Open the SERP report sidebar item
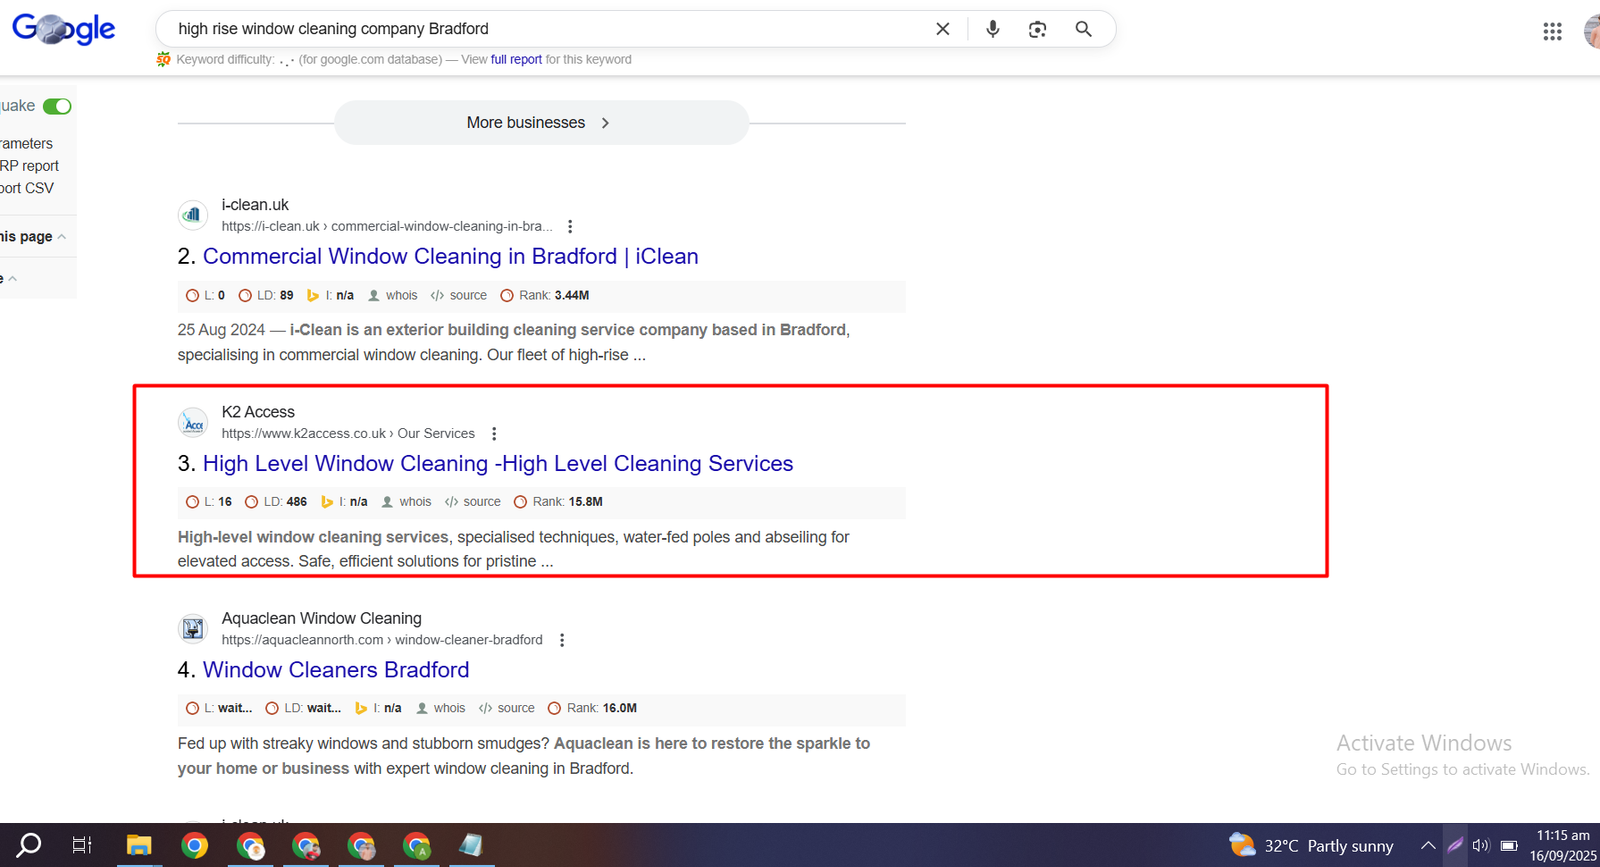This screenshot has width=1600, height=867. pyautogui.click(x=30, y=166)
